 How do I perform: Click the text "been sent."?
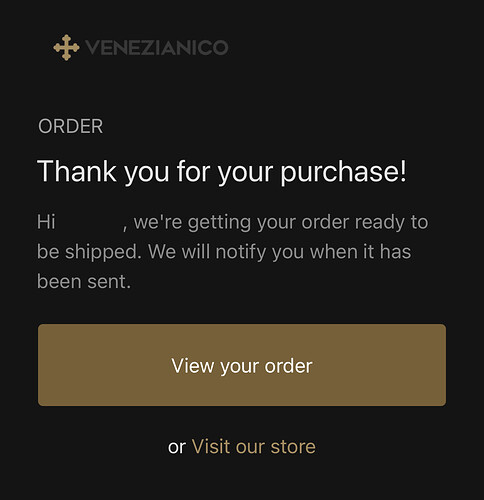point(84,282)
